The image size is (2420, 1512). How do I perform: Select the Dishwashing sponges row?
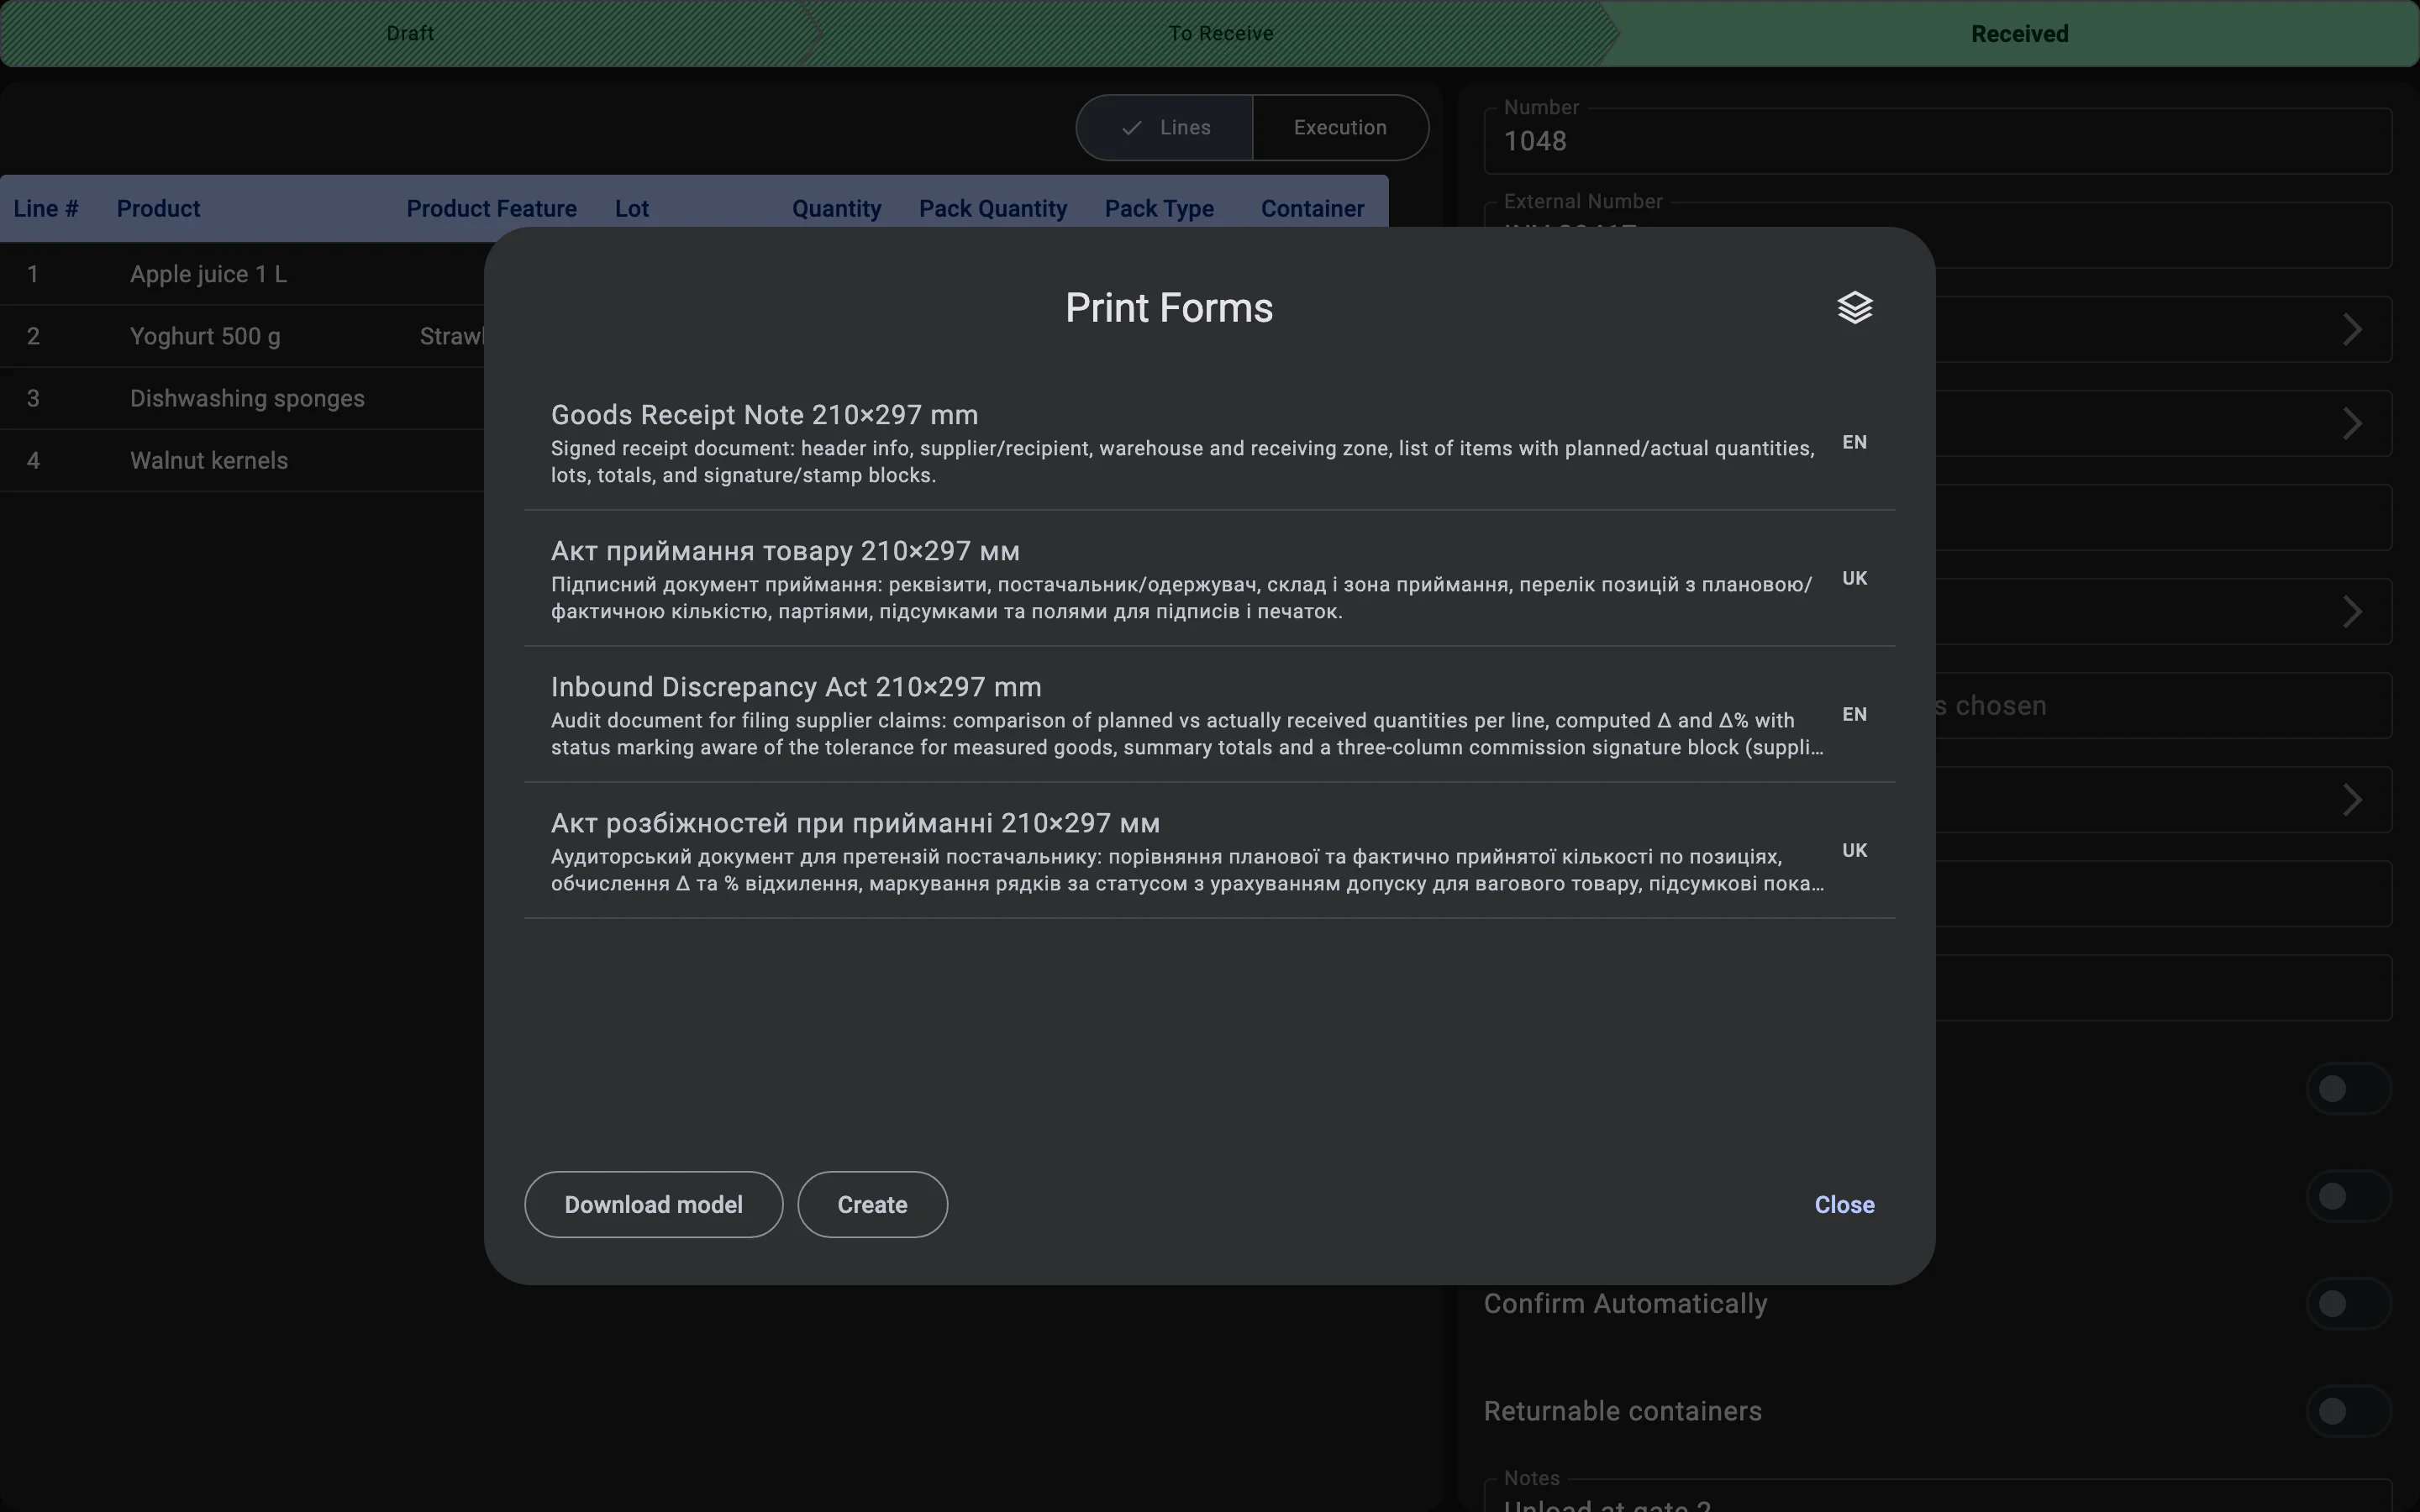(x=242, y=398)
